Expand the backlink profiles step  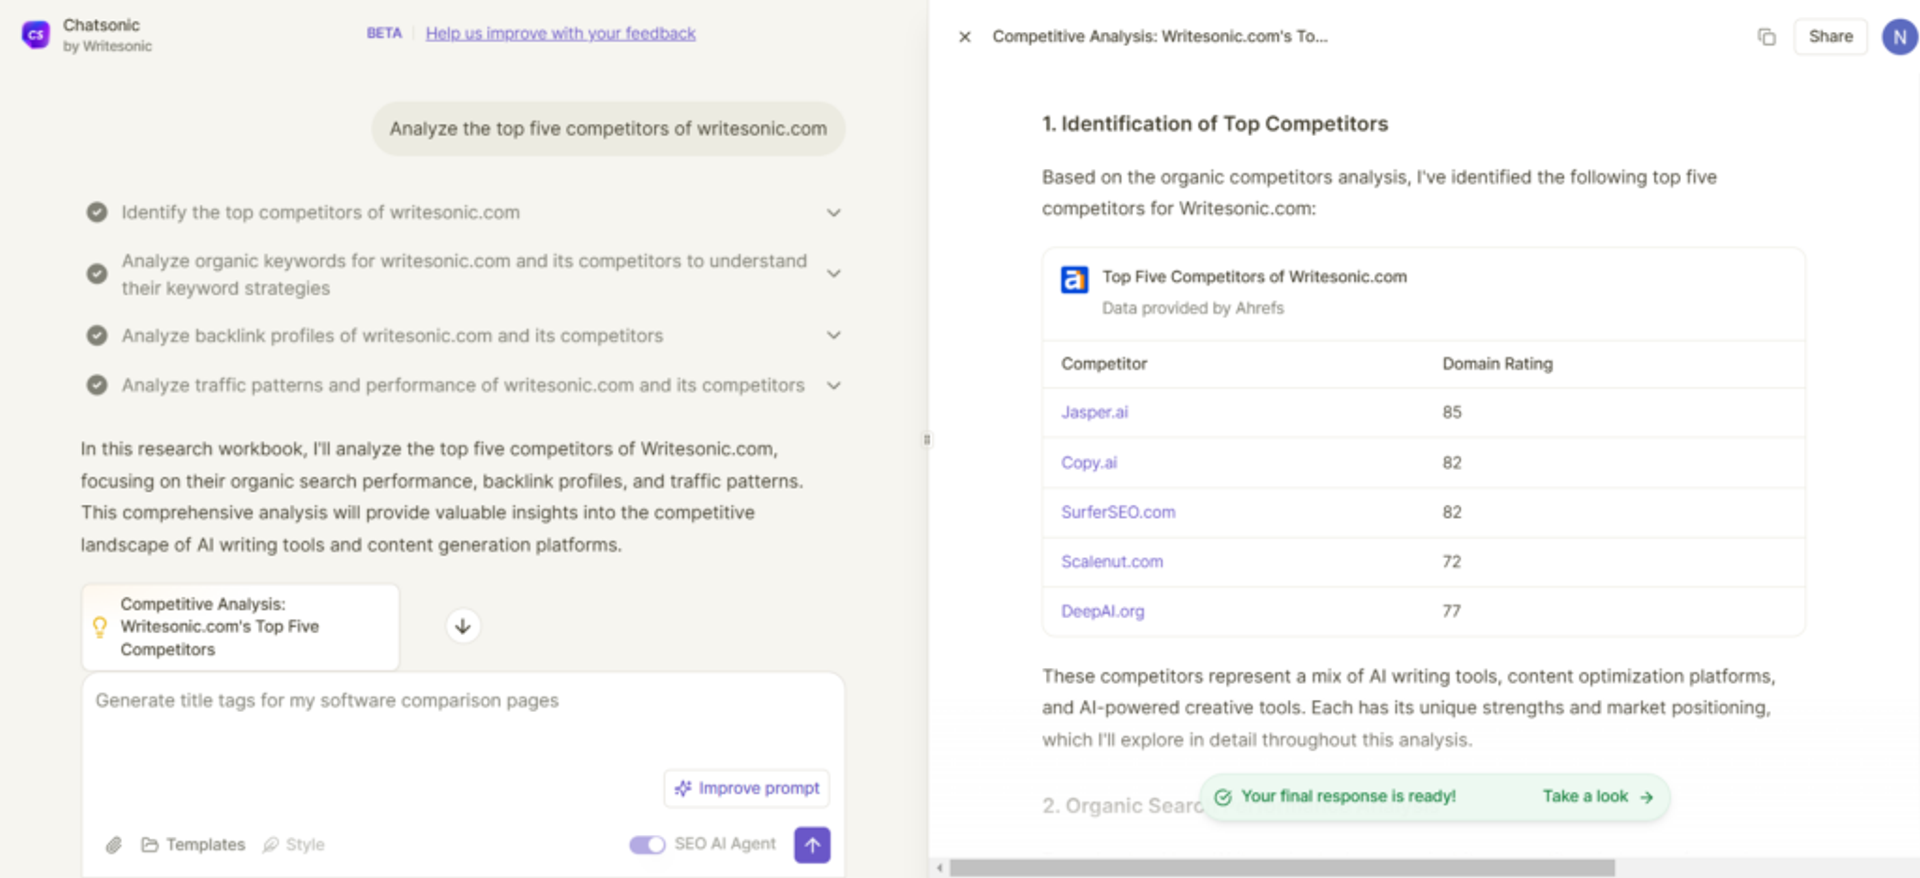(833, 336)
